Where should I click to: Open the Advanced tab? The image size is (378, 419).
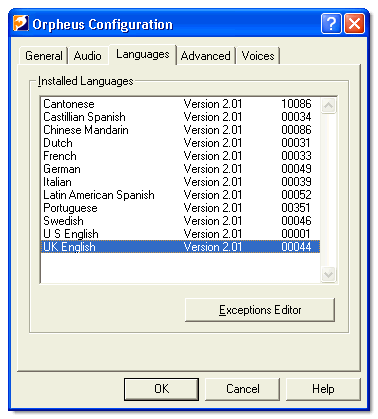tap(206, 56)
